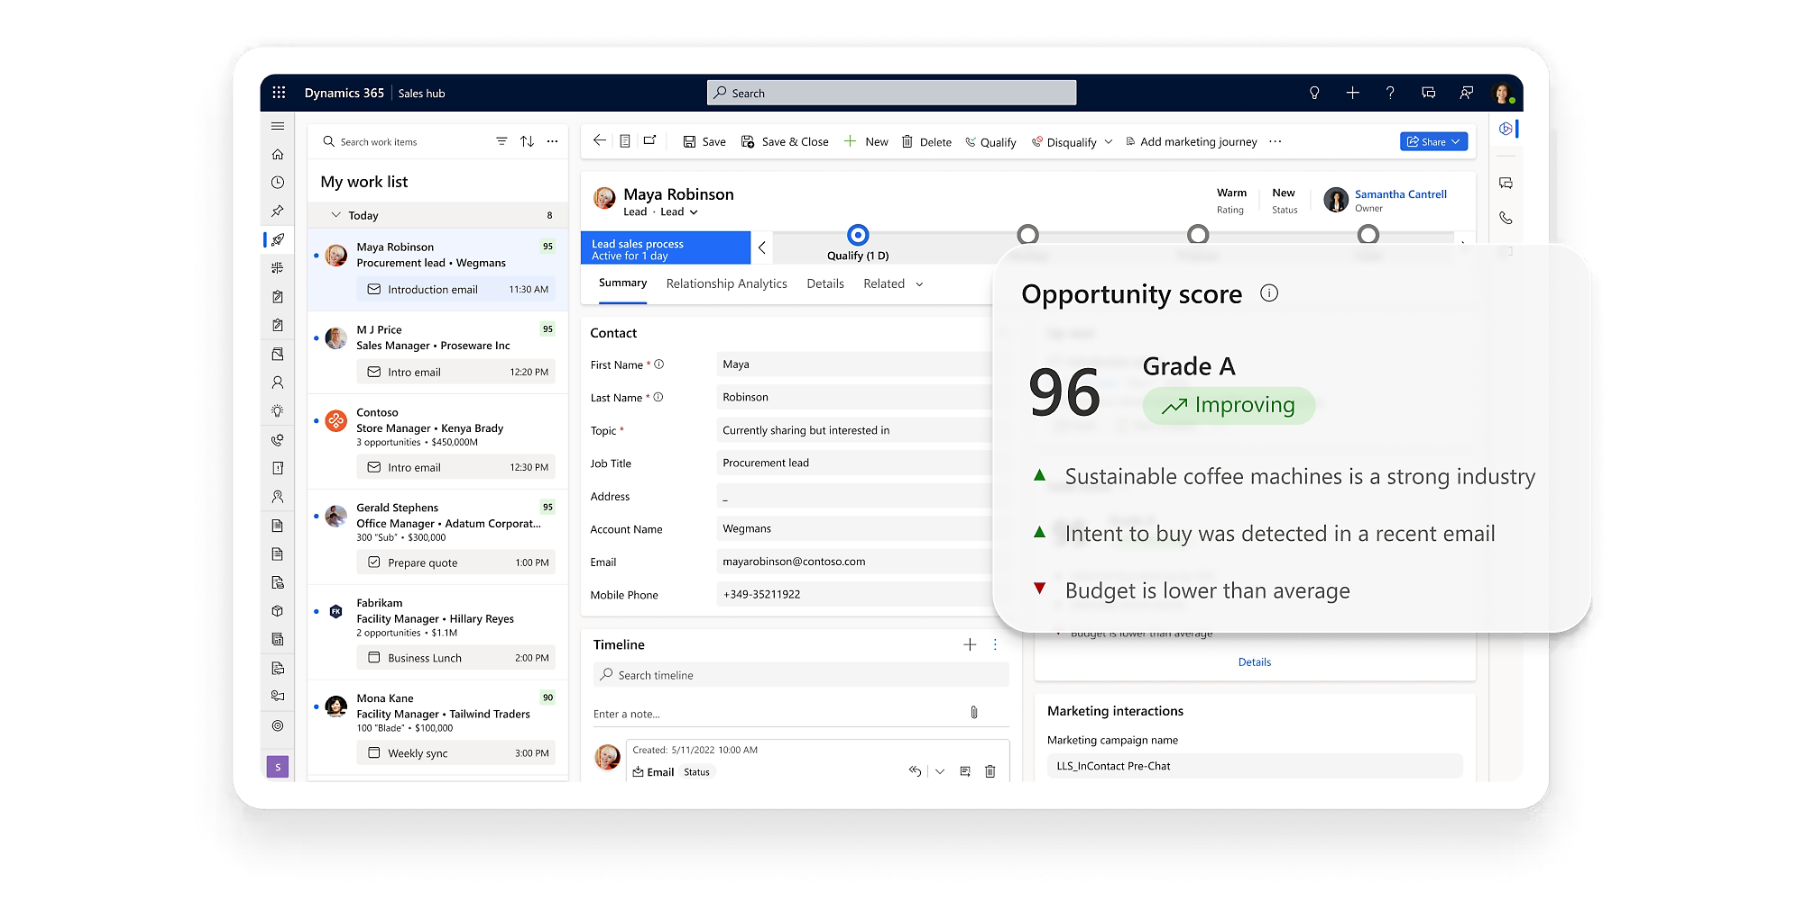The height and width of the screenshot is (900, 1800).
Task: Open the app launcher waffle icon
Action: (279, 92)
